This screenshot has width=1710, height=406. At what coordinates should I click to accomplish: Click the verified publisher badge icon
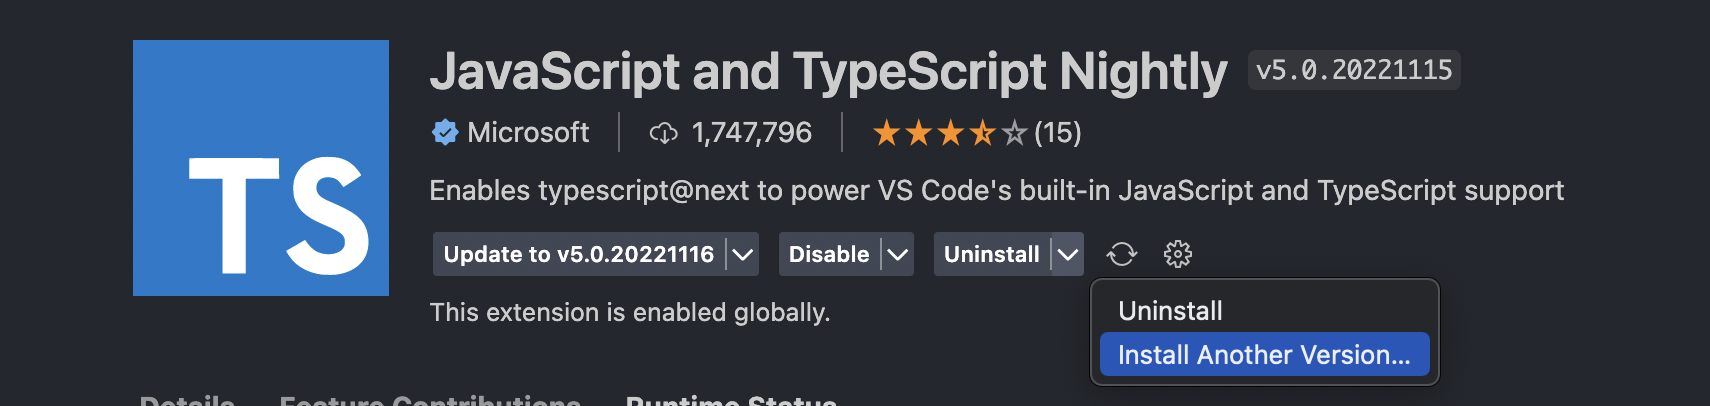[445, 132]
